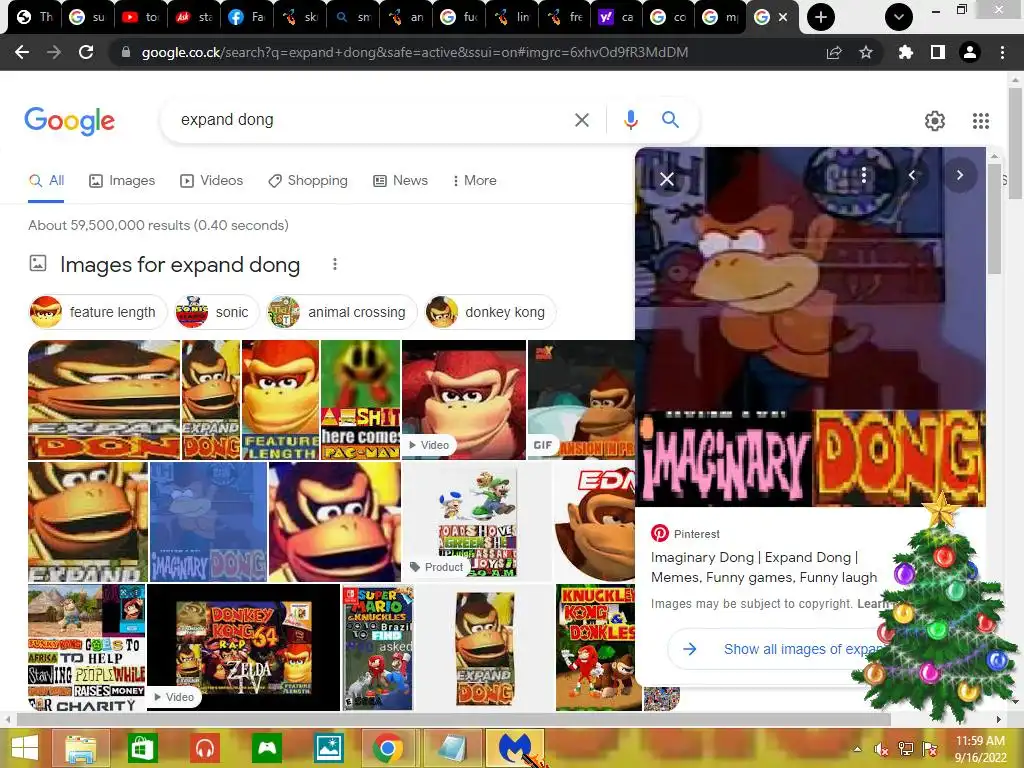1024x768 pixels.
Task: Show the next preview image
Action: point(959,175)
